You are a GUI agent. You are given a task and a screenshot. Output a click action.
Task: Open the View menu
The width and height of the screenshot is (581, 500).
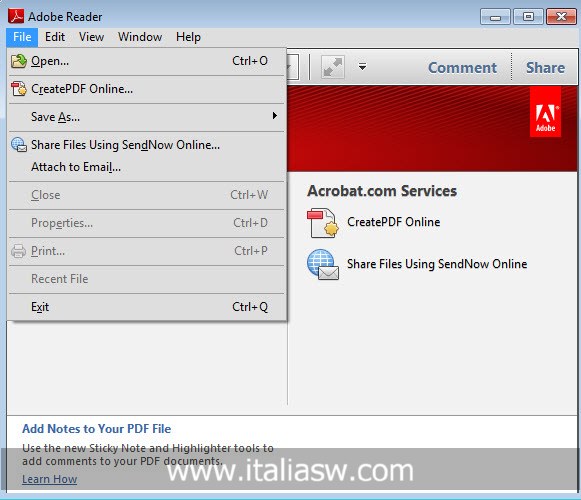click(x=91, y=37)
